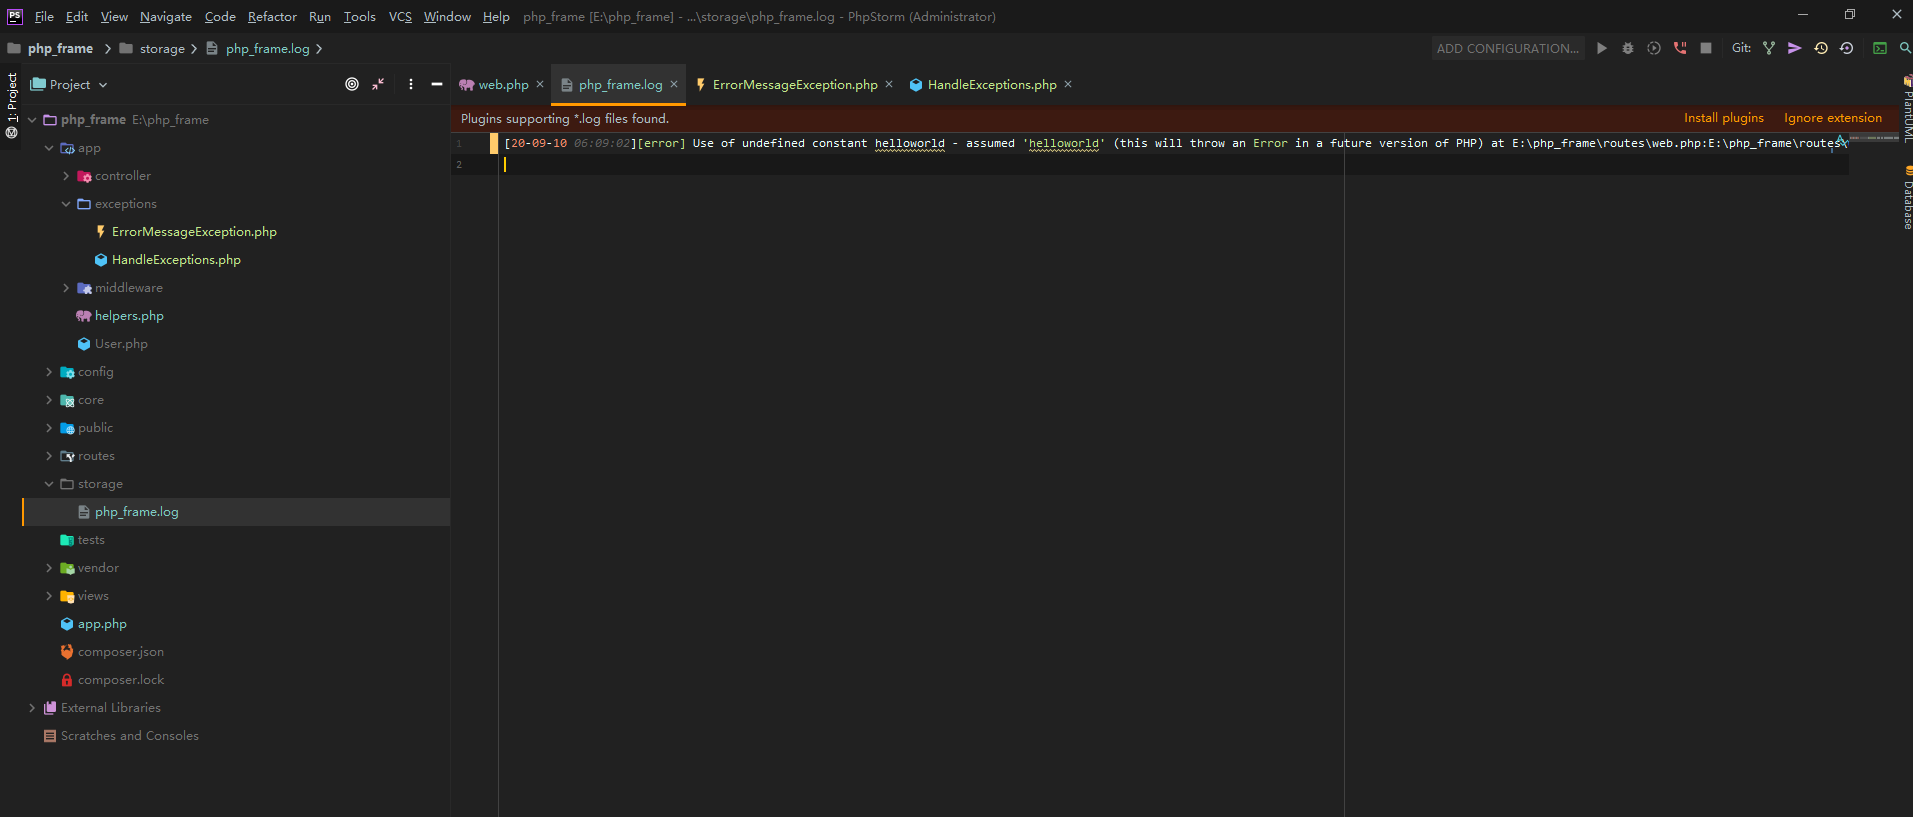Close the php_frame.log tab

(674, 84)
